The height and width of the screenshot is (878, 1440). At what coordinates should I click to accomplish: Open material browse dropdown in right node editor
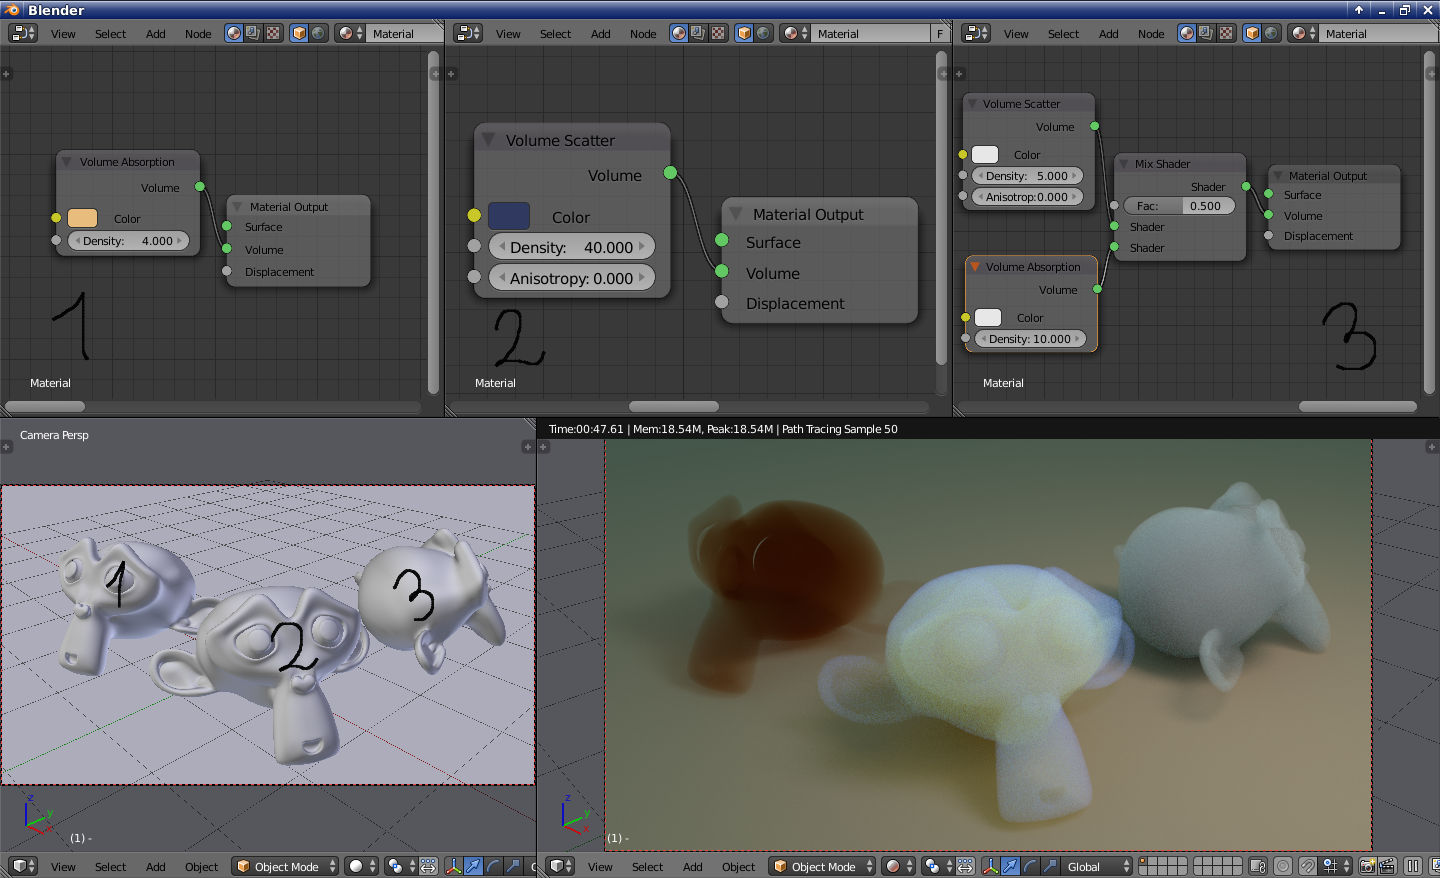pos(1303,33)
